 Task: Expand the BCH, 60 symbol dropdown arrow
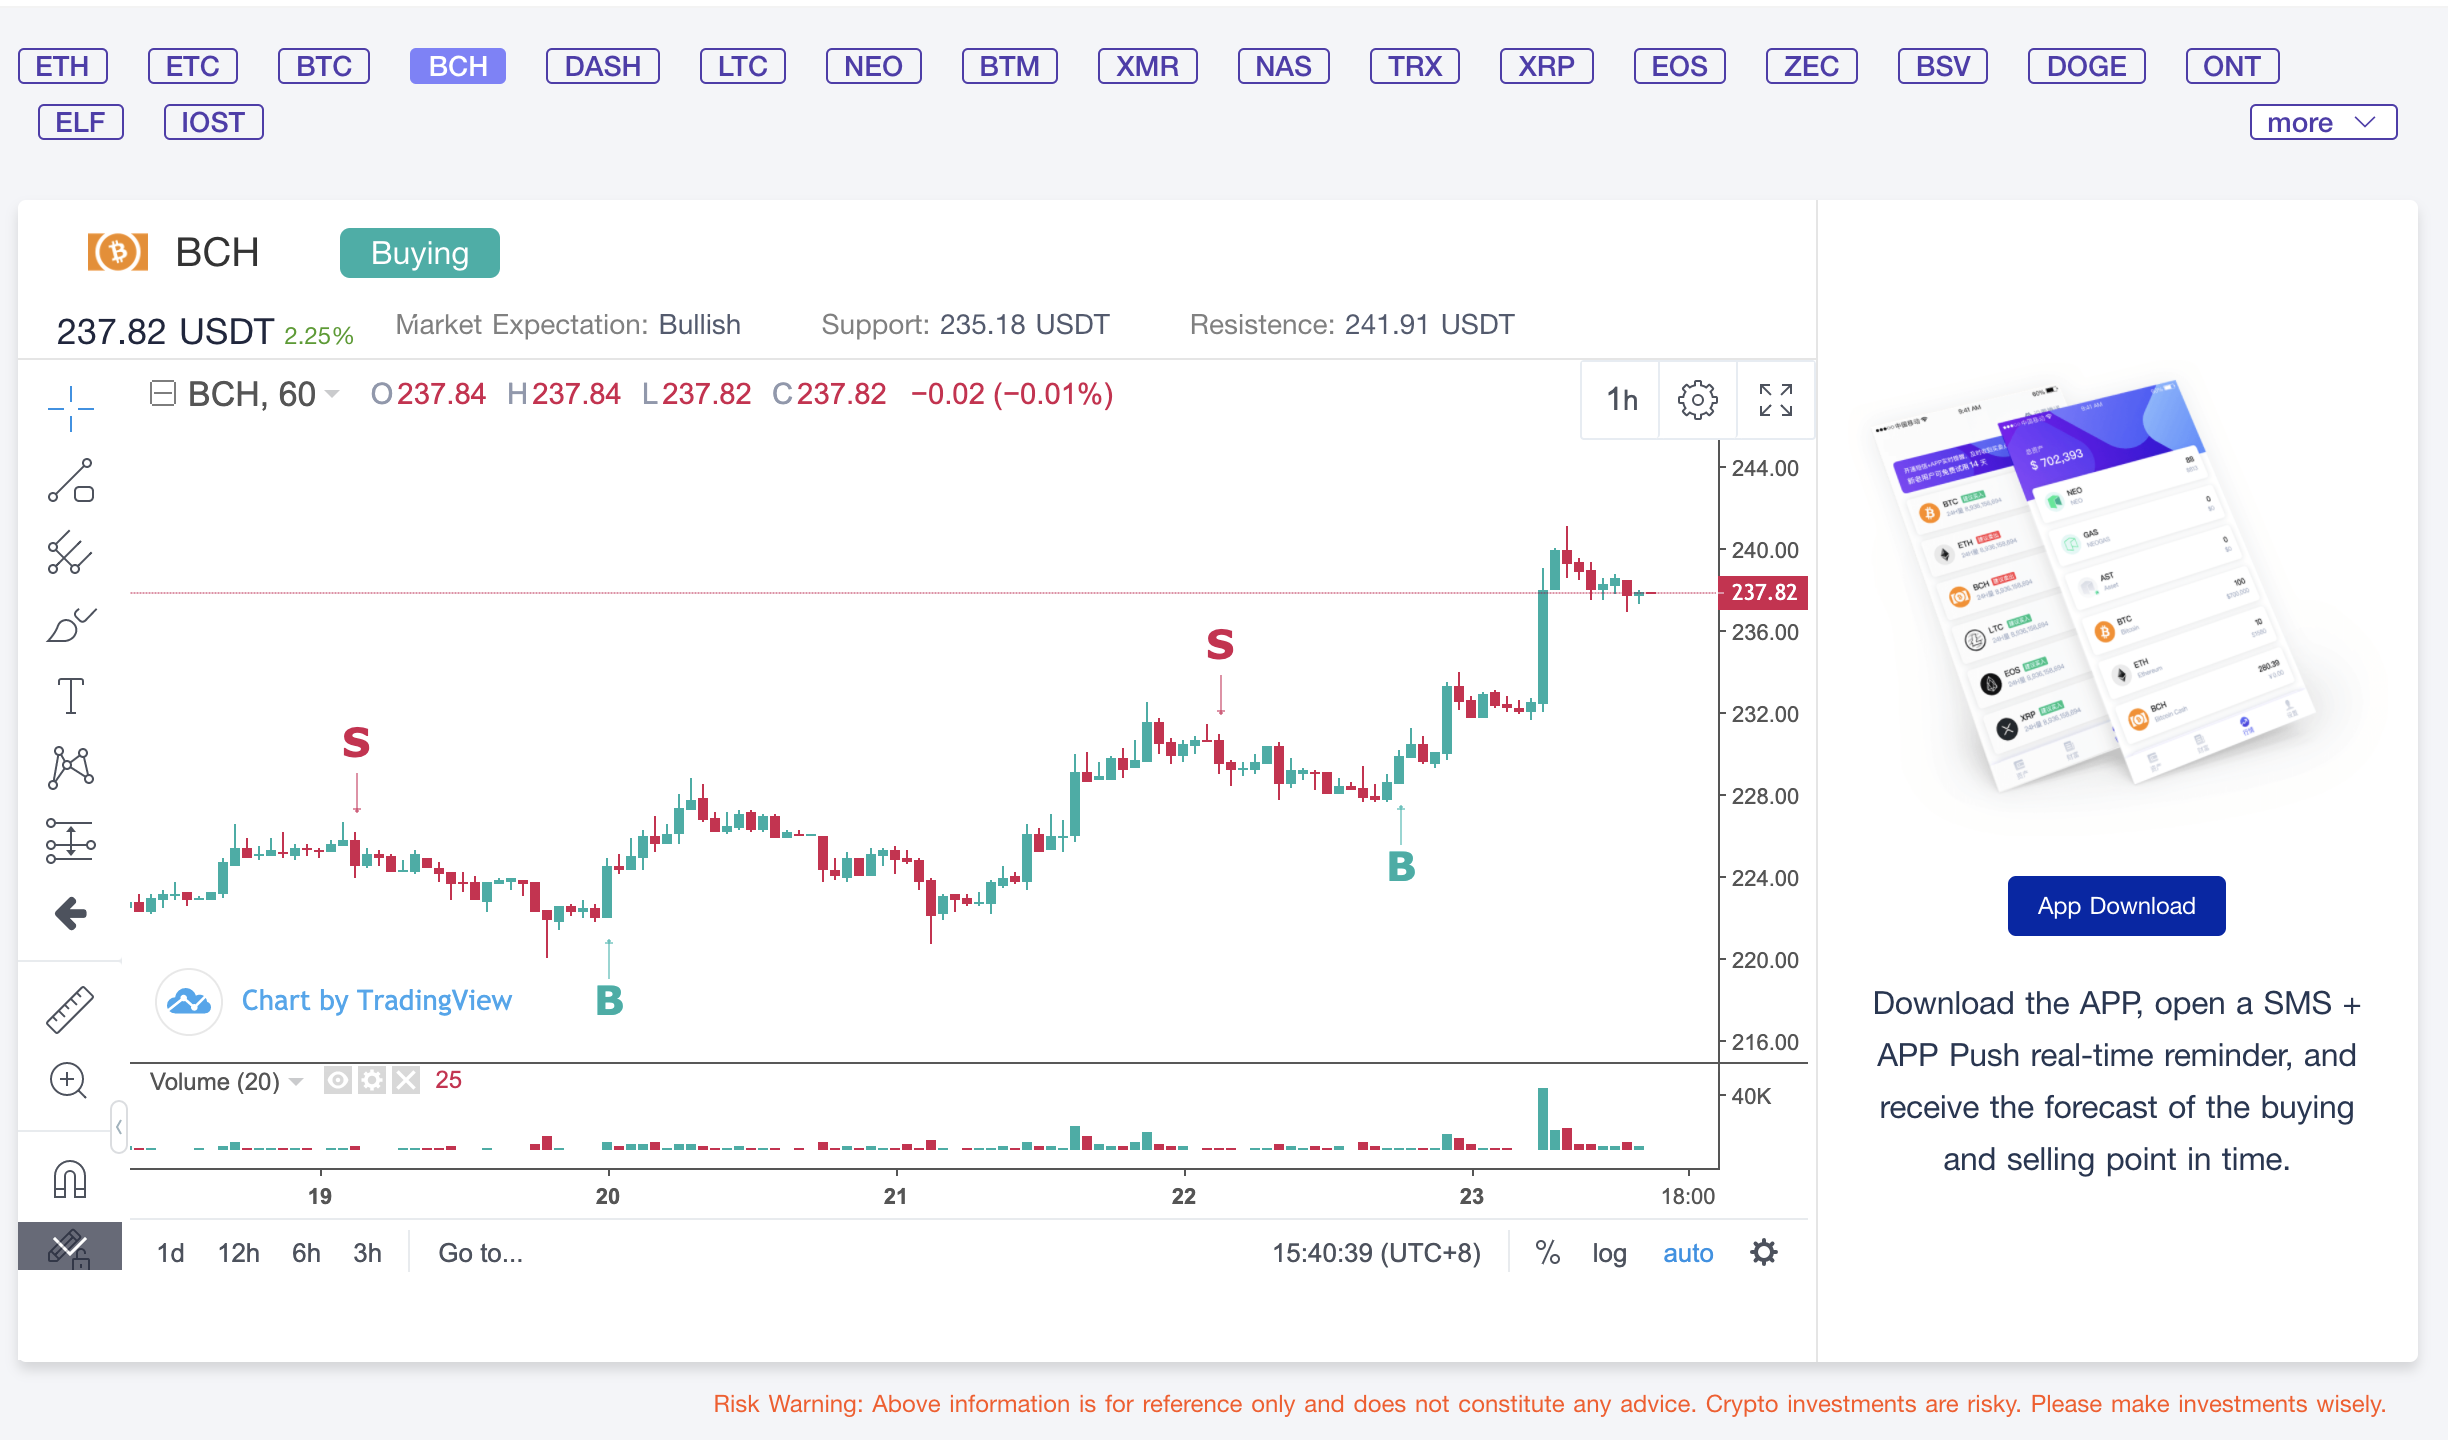pyautogui.click(x=332, y=394)
